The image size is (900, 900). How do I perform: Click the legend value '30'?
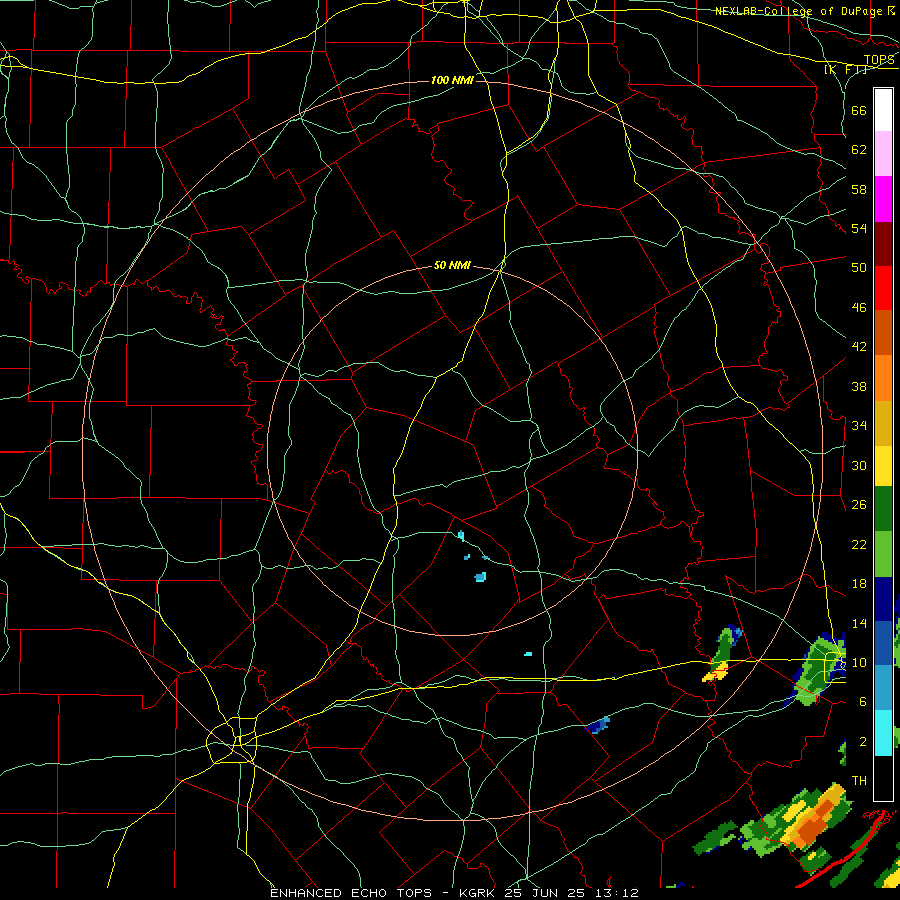(x=859, y=465)
